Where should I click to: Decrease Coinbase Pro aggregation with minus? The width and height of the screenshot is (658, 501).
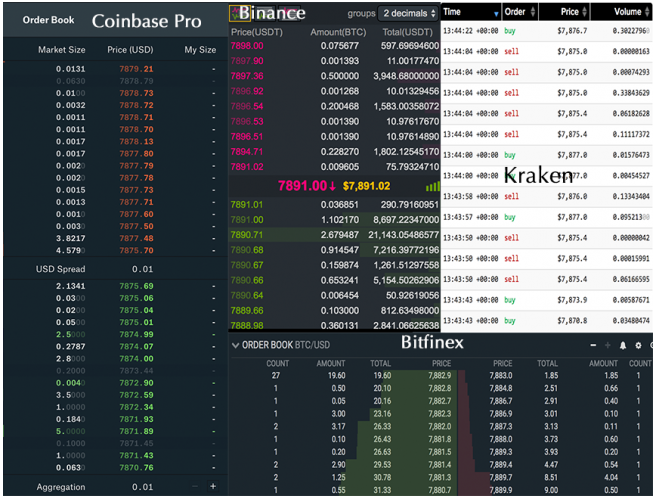(x=195, y=486)
